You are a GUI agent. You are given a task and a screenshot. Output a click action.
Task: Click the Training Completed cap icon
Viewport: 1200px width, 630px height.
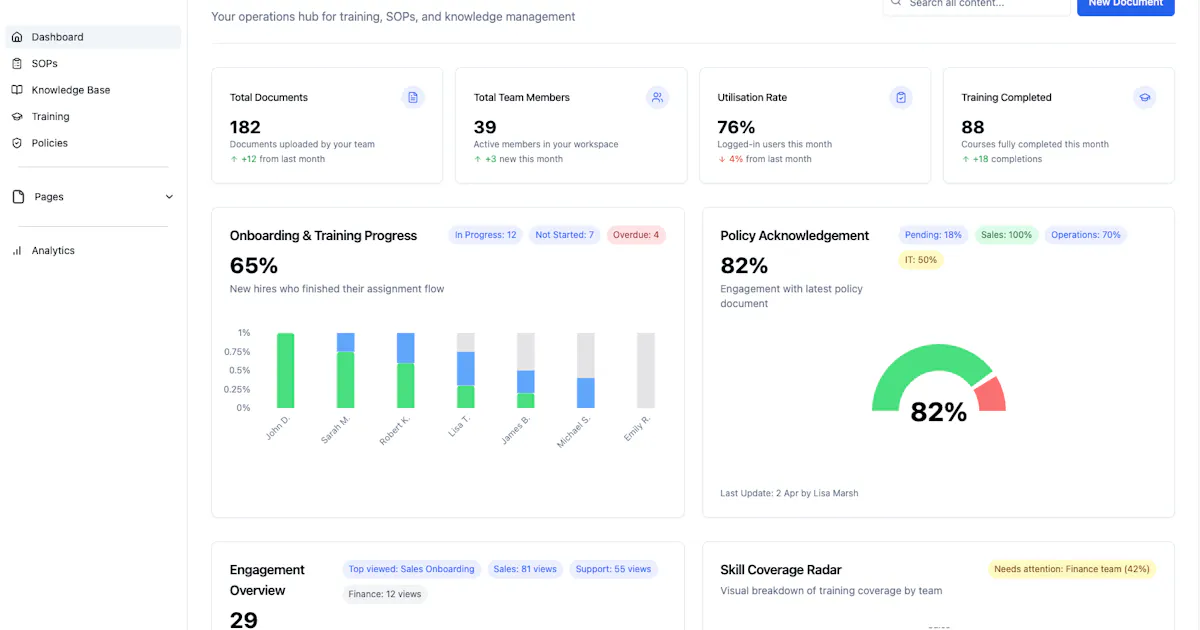(1145, 97)
